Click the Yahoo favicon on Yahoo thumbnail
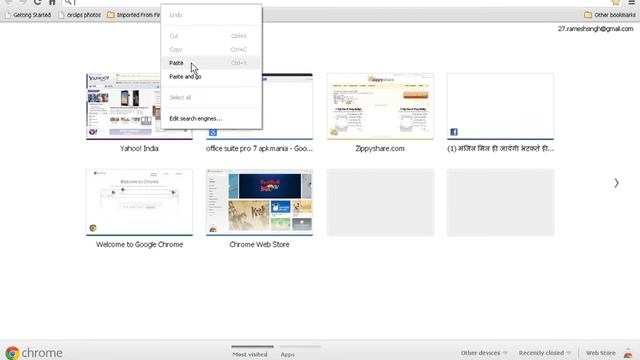The height and width of the screenshot is (360, 640). point(93,132)
